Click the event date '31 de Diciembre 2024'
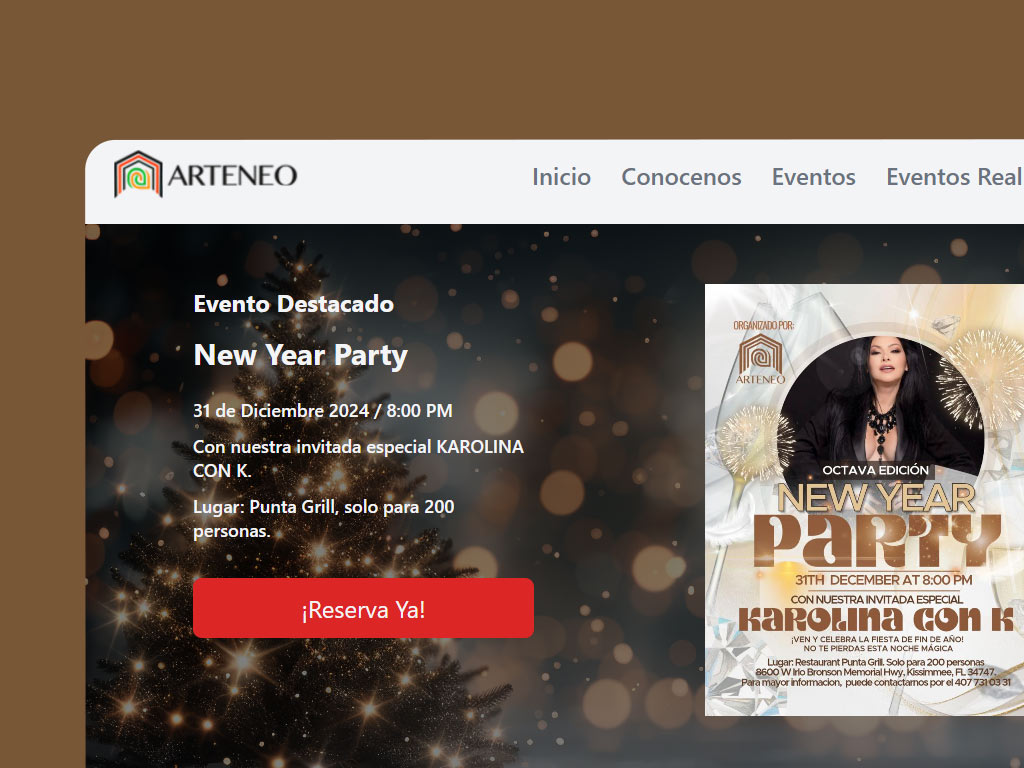This screenshot has height=768, width=1024. tap(323, 411)
